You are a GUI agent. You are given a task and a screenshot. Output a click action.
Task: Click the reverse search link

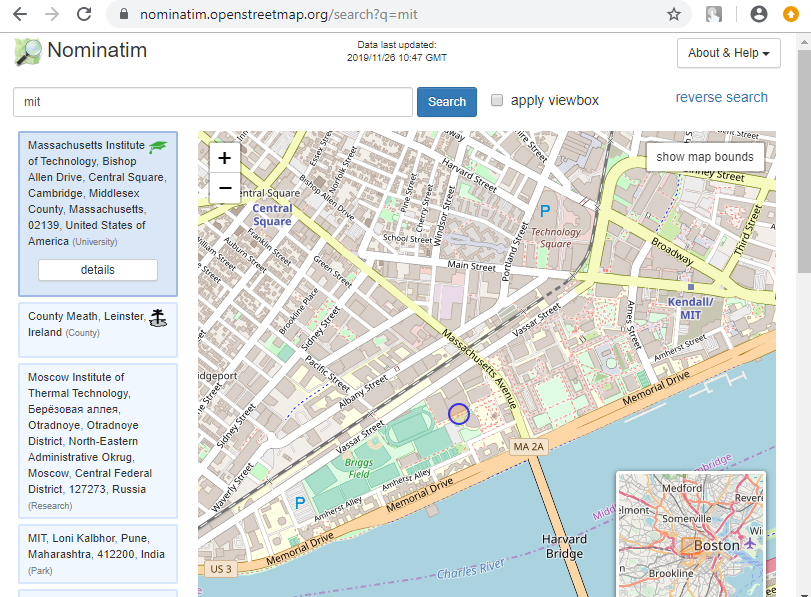point(722,97)
